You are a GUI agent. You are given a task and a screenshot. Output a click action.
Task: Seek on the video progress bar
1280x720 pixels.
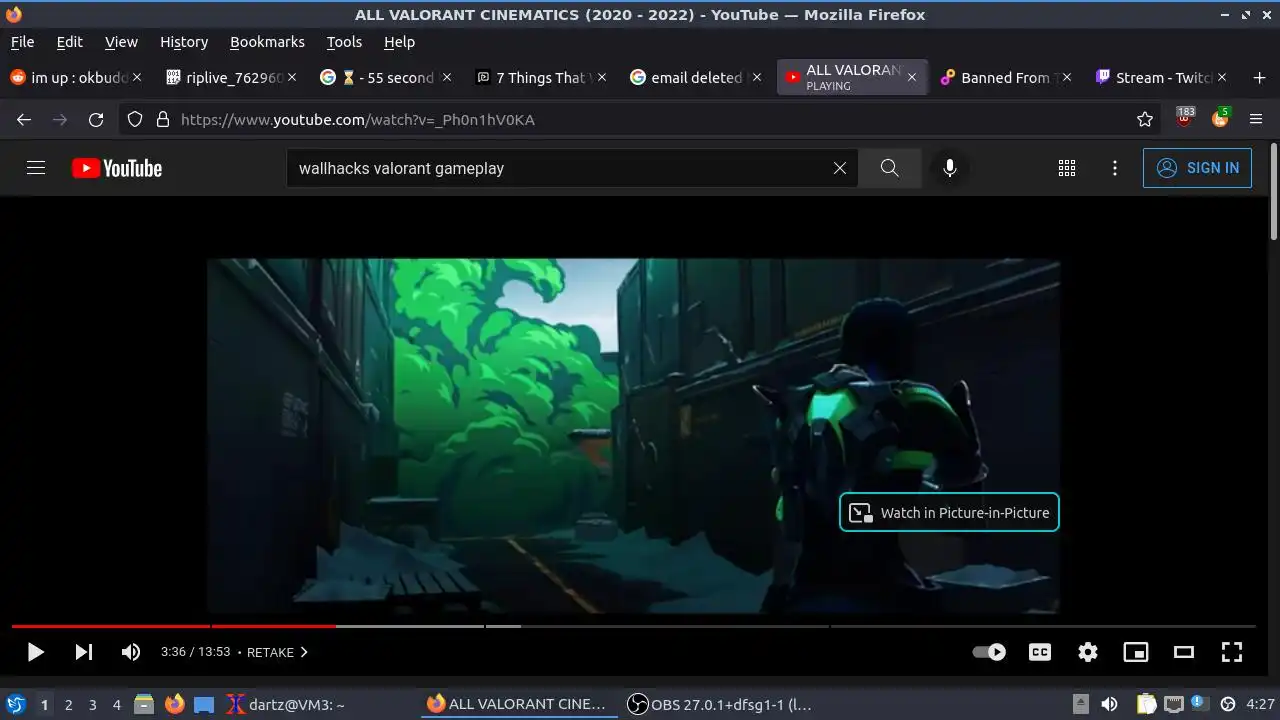coord(634,626)
